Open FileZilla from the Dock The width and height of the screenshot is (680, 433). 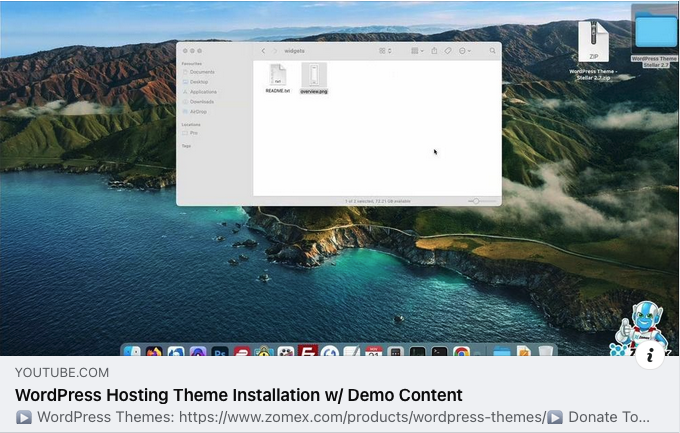[x=308, y=351]
